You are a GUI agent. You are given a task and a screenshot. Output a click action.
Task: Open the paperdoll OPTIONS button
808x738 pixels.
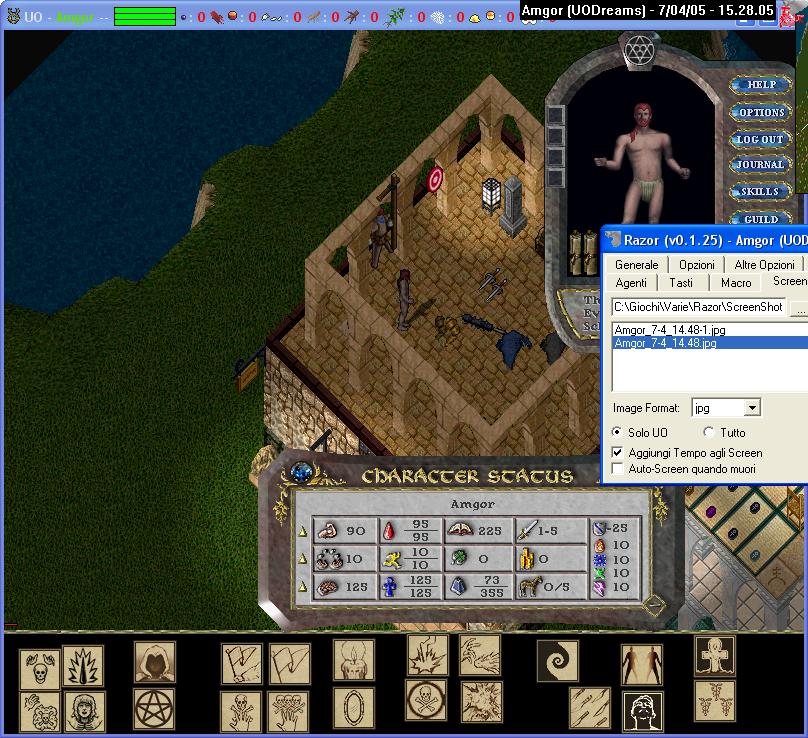(x=761, y=112)
